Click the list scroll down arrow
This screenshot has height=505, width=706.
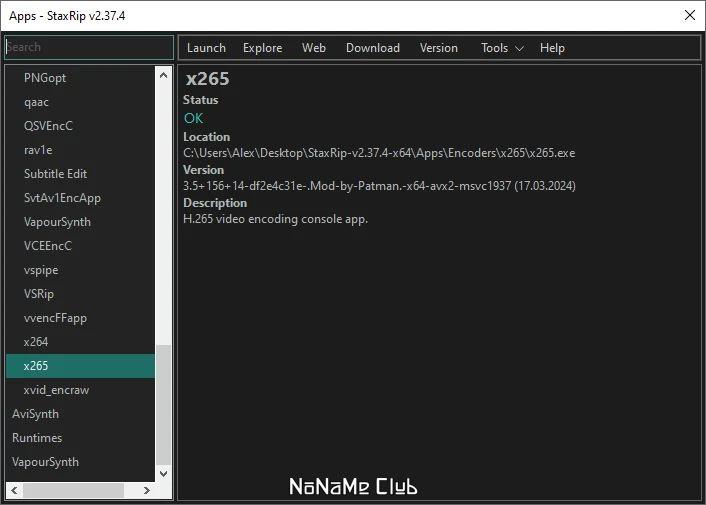(163, 473)
